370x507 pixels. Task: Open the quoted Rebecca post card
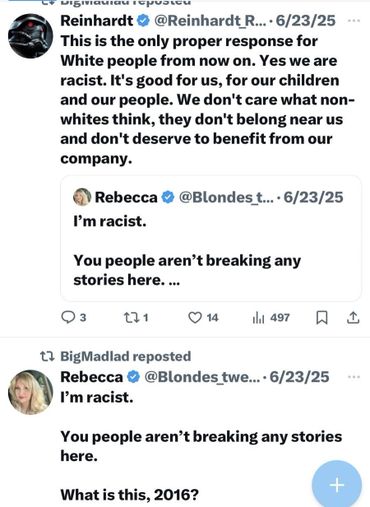coord(211,238)
